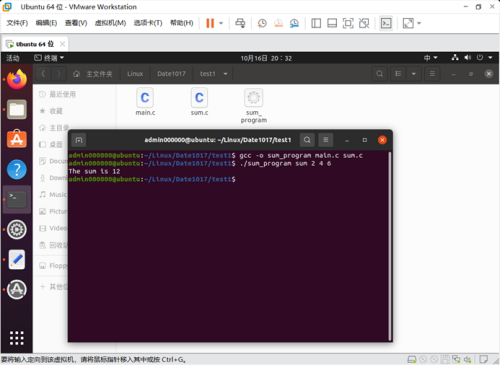The height and width of the screenshot is (365, 500).
Task: Open Files from the Ubuntu dock
Action: [x=17, y=109]
